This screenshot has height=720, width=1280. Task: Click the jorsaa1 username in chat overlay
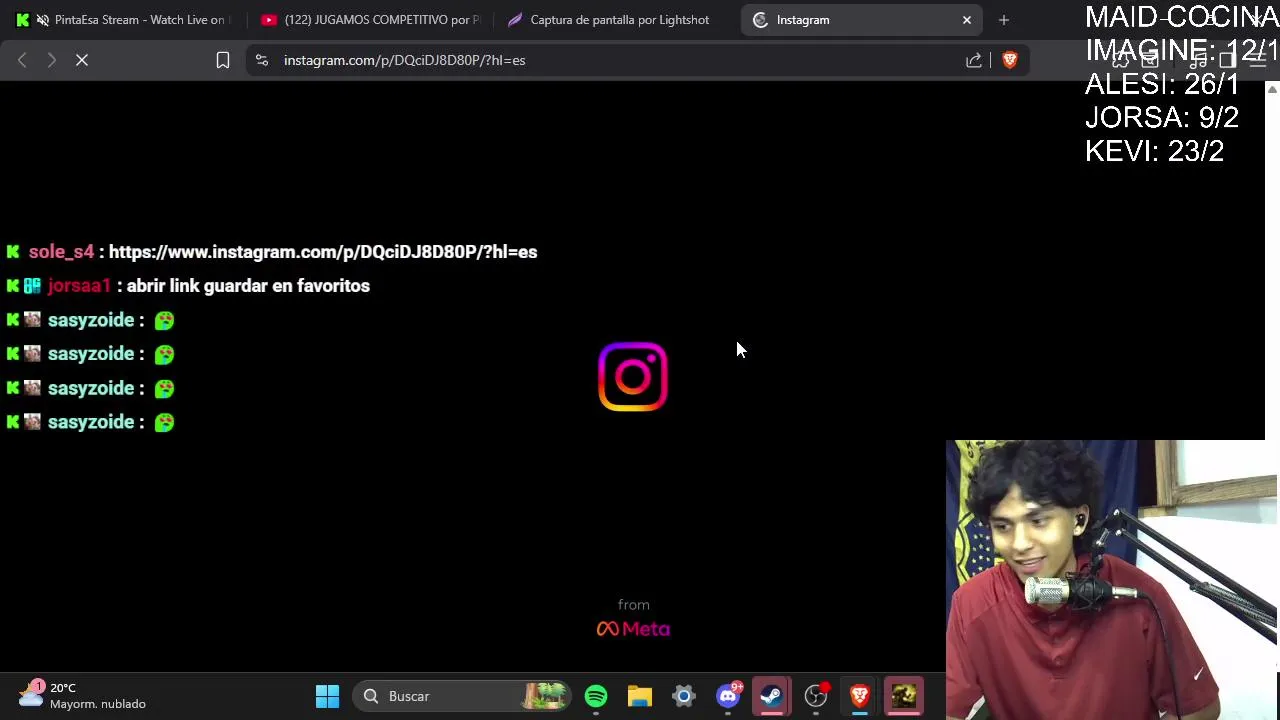[x=79, y=286]
